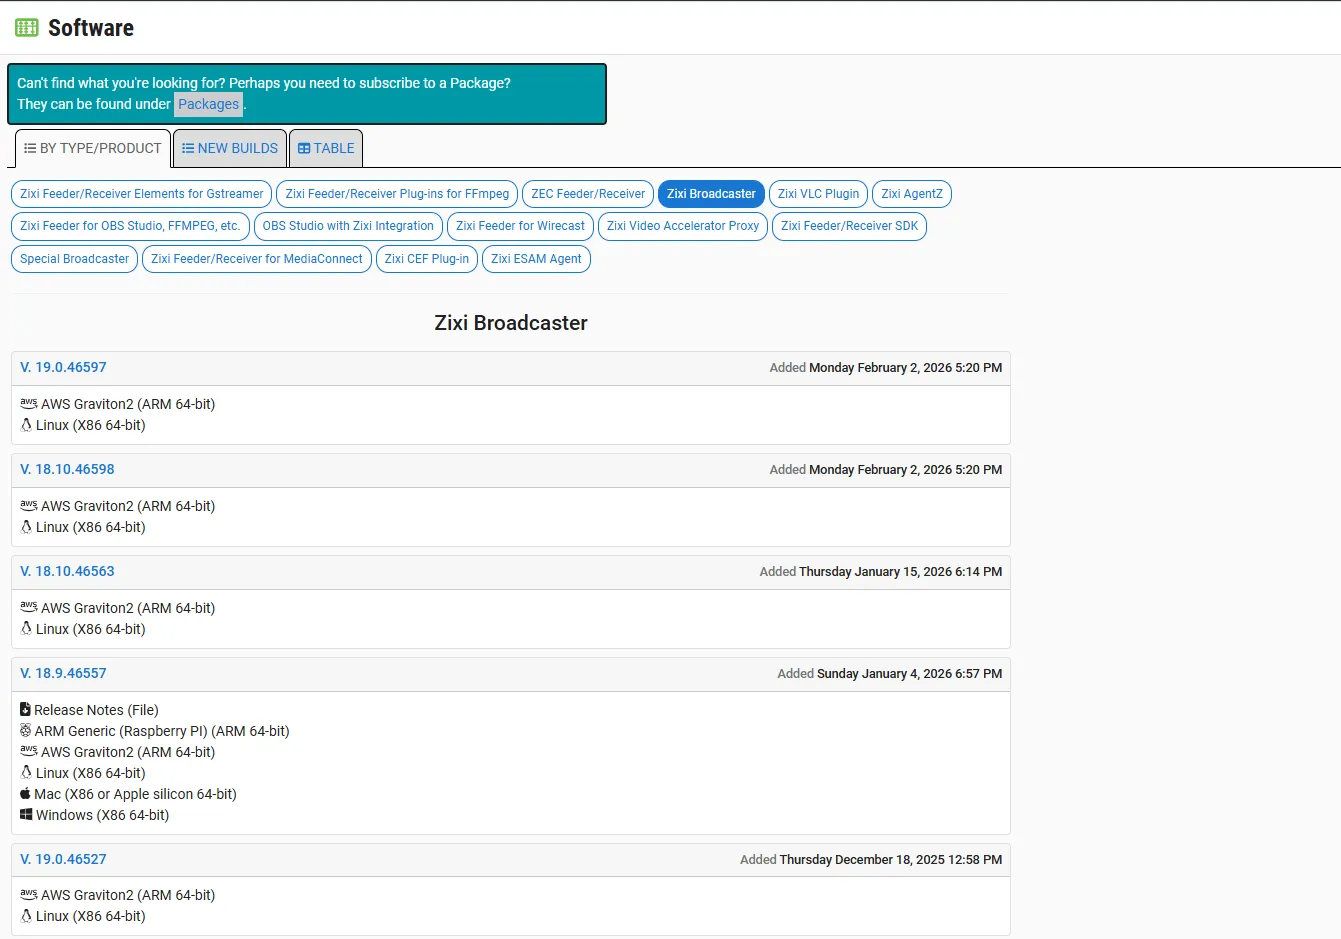The height and width of the screenshot is (939, 1341).
Task: Click the Linux penguin icon under version 18.10.46563
Action: [x=27, y=629]
